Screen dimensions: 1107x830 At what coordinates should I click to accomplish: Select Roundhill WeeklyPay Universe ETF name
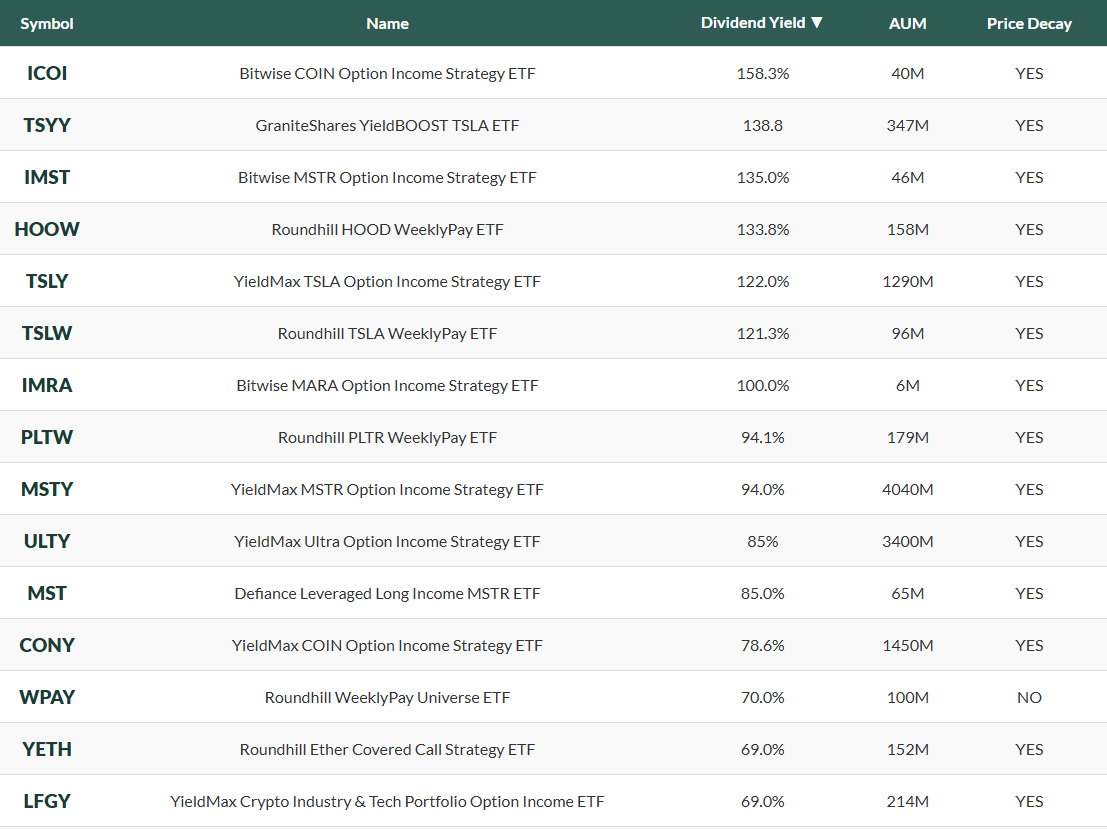click(x=387, y=698)
